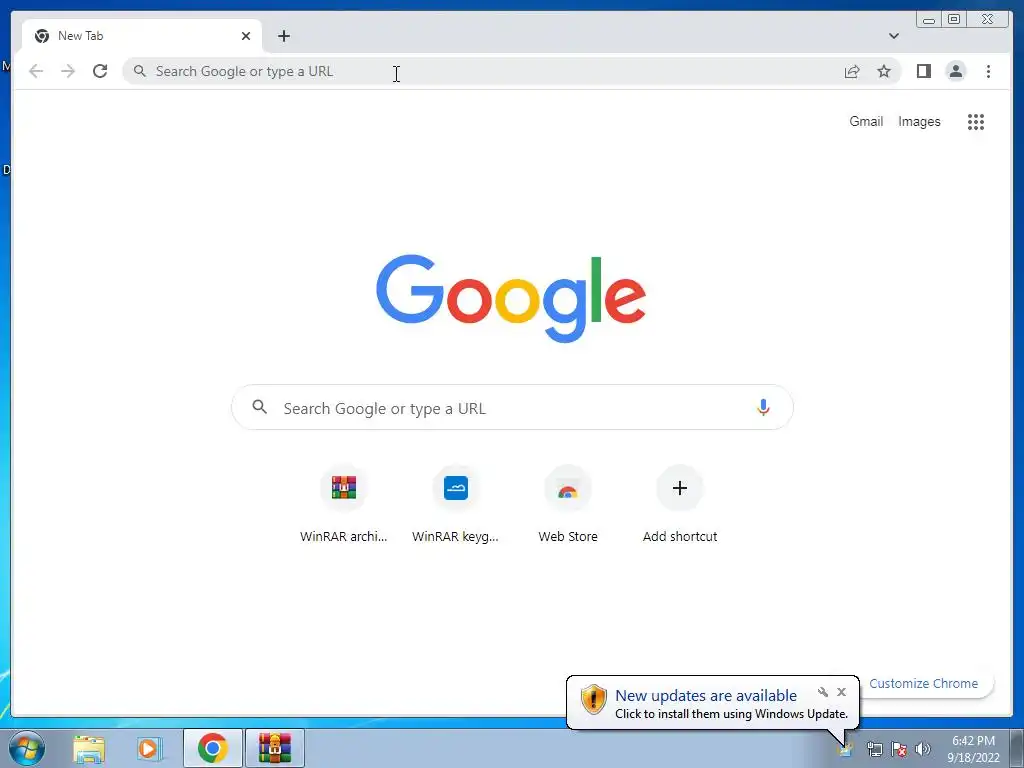Click the browser back arrow
This screenshot has height=768, width=1024.
pyautogui.click(x=36, y=71)
